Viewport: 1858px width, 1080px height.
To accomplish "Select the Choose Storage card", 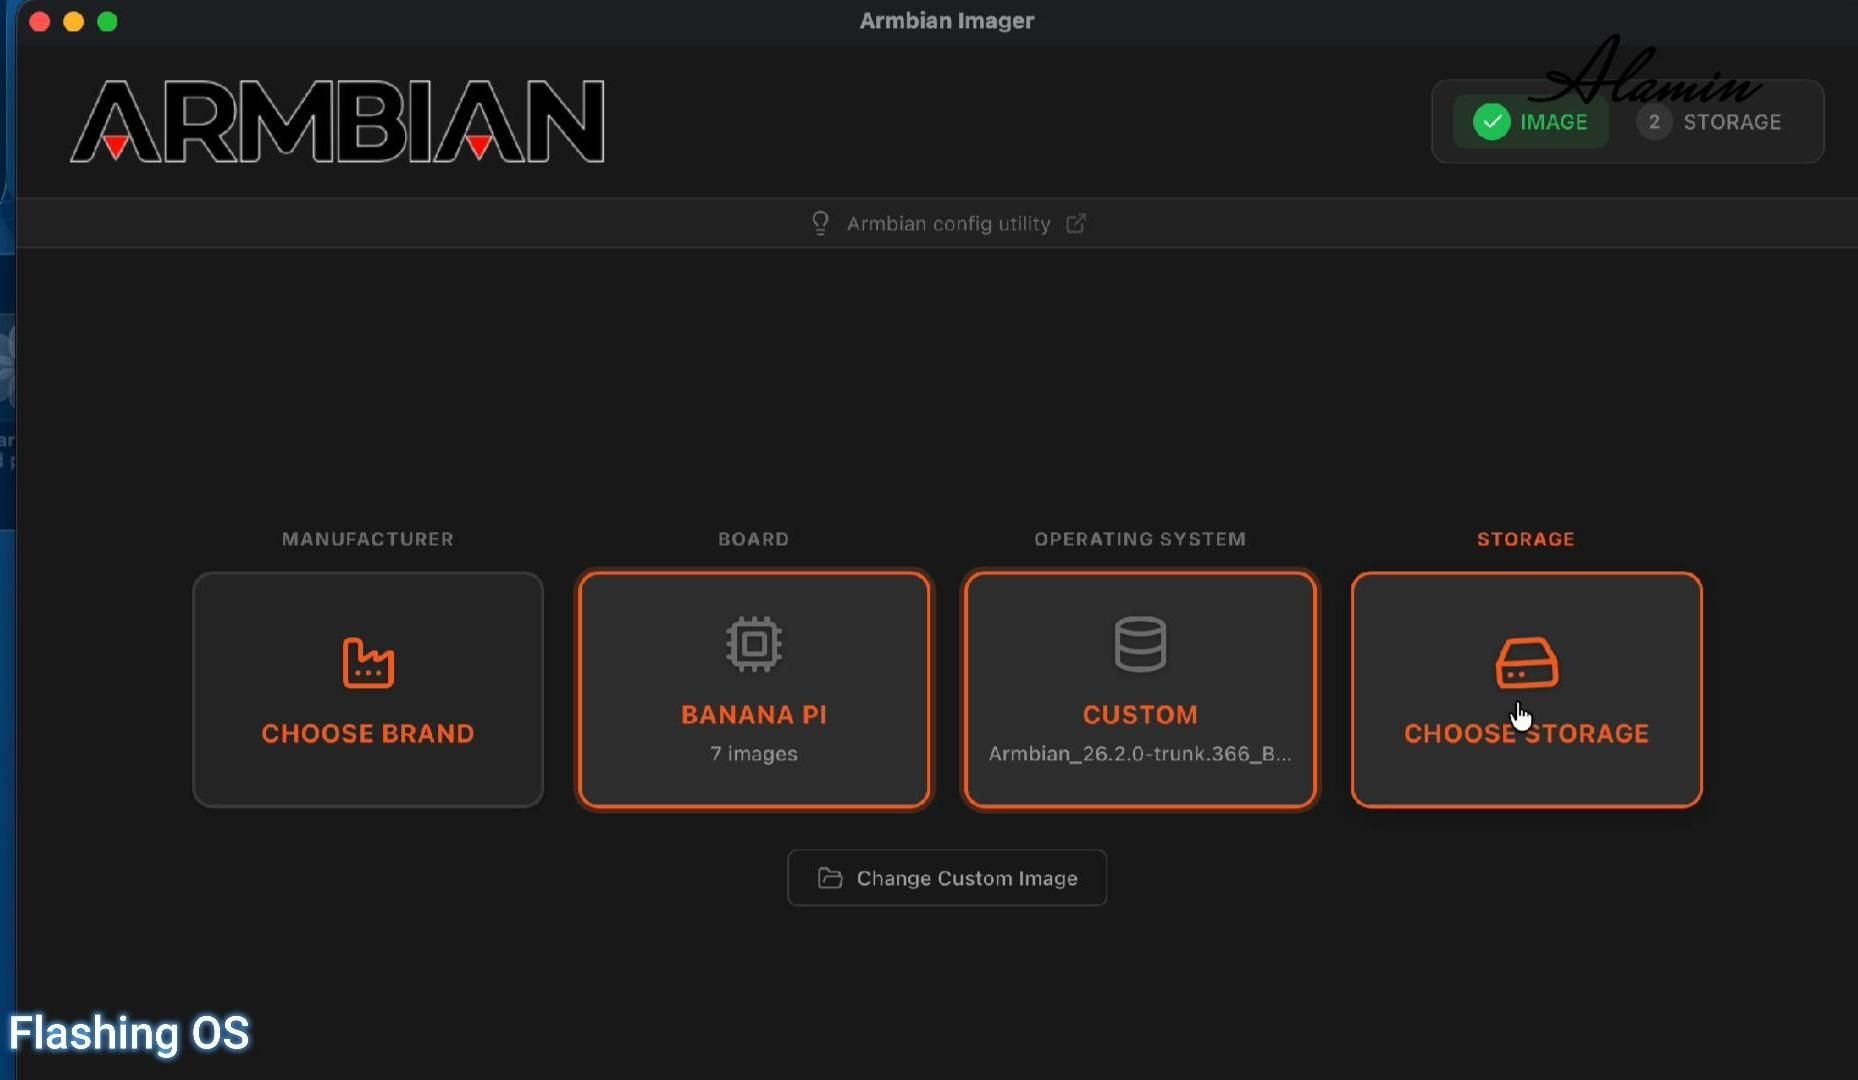I will point(1526,690).
